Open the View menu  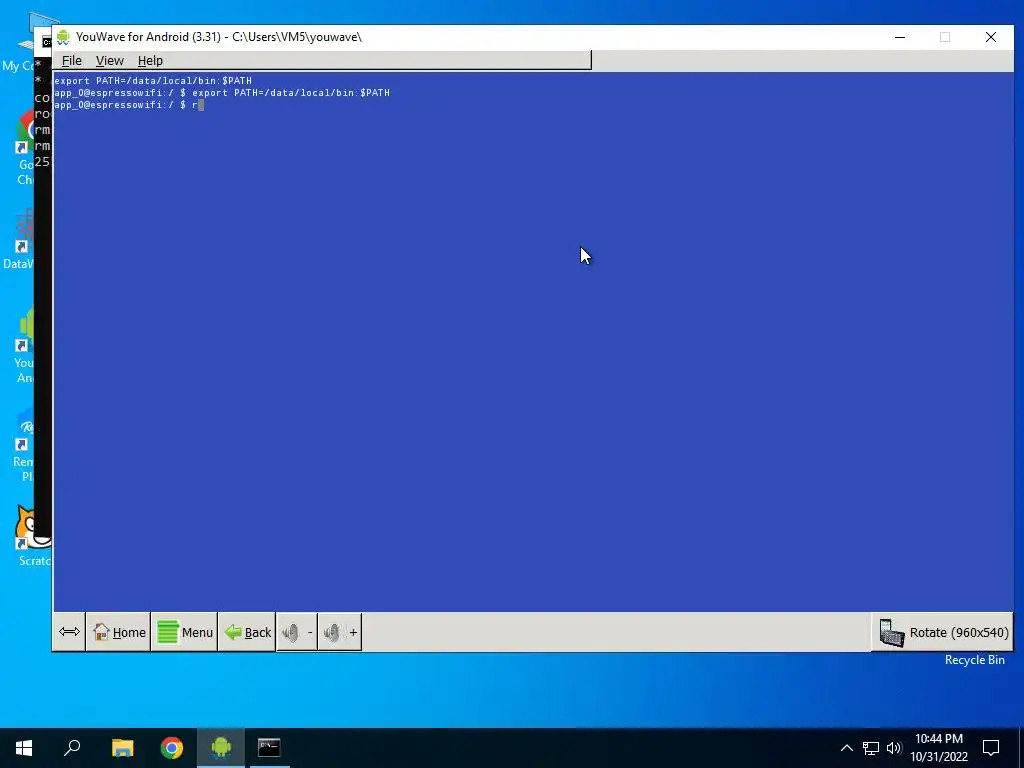click(110, 61)
